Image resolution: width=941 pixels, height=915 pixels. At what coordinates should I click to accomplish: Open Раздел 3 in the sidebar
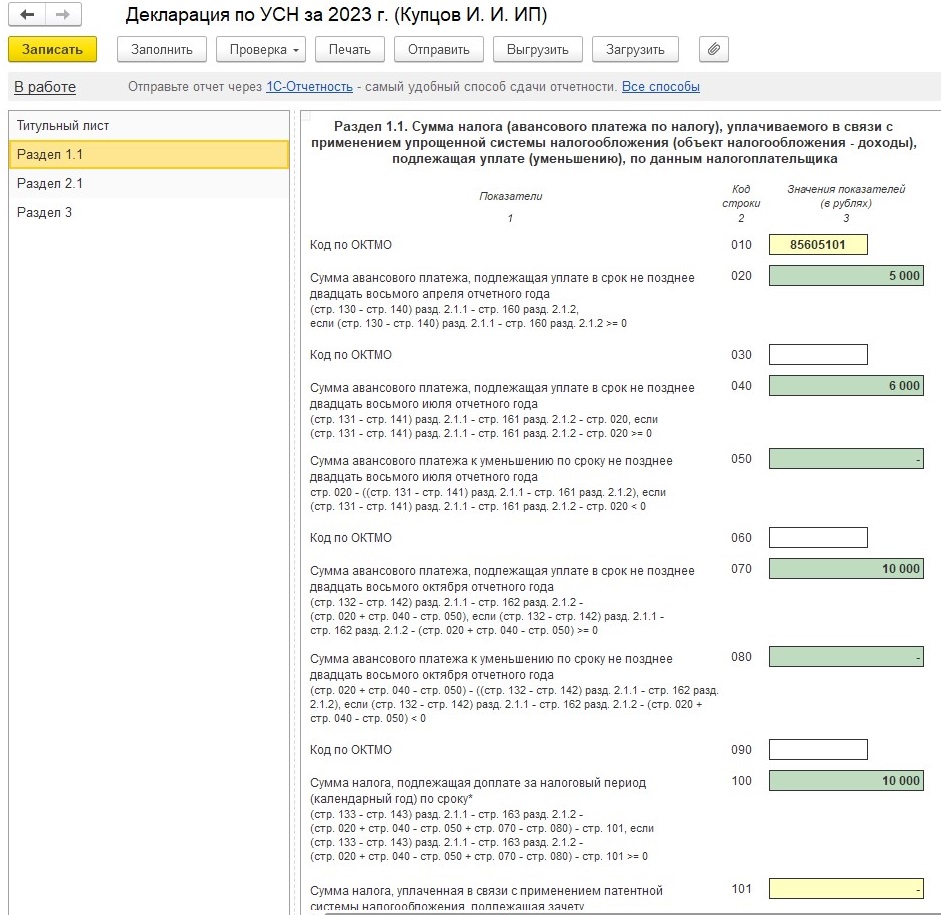149,212
